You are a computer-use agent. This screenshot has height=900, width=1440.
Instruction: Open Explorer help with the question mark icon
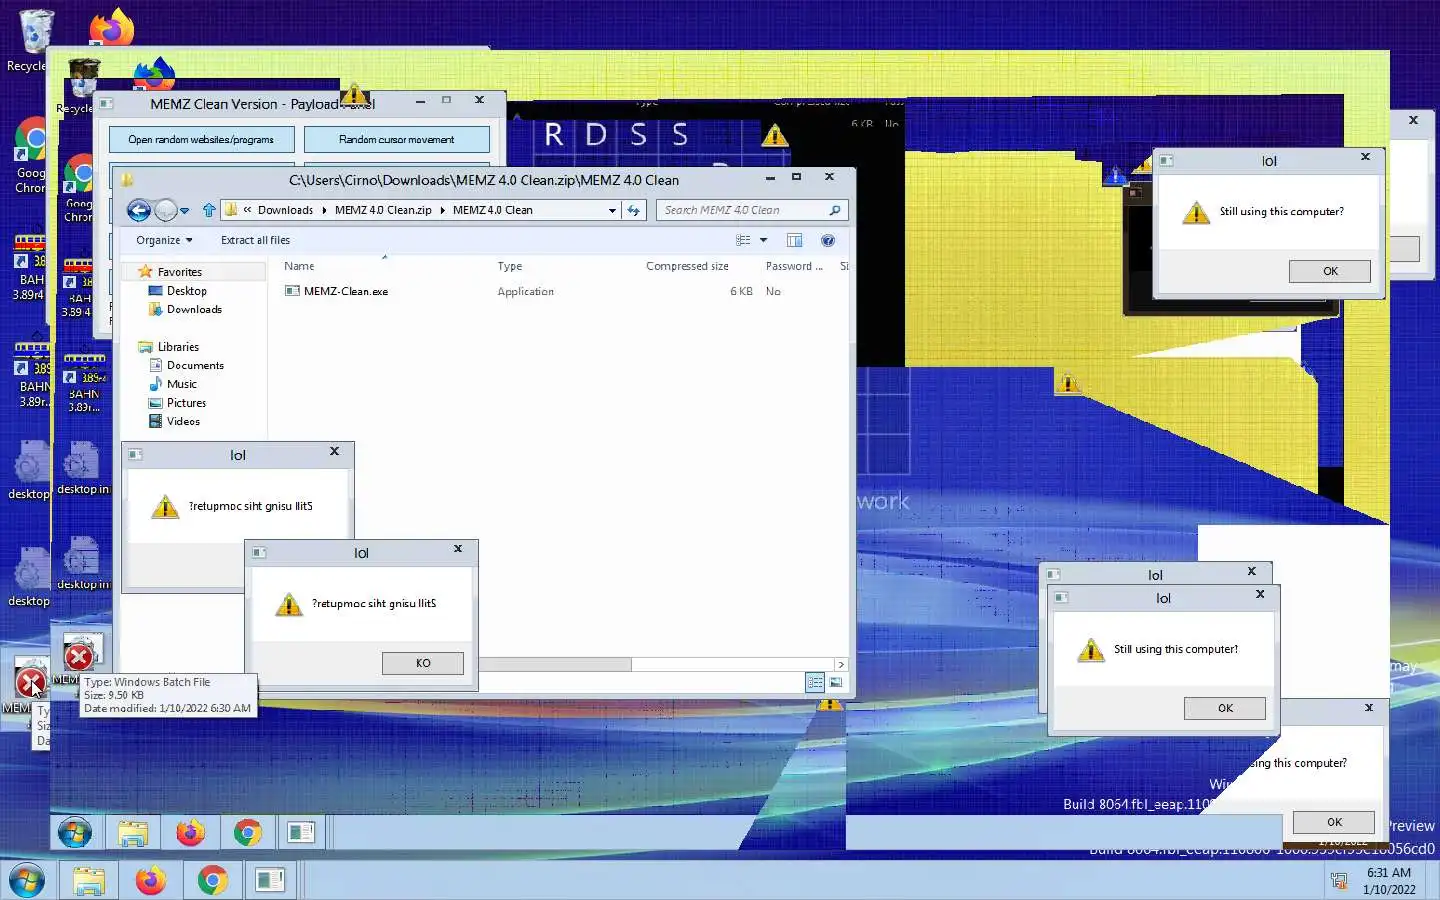828,240
